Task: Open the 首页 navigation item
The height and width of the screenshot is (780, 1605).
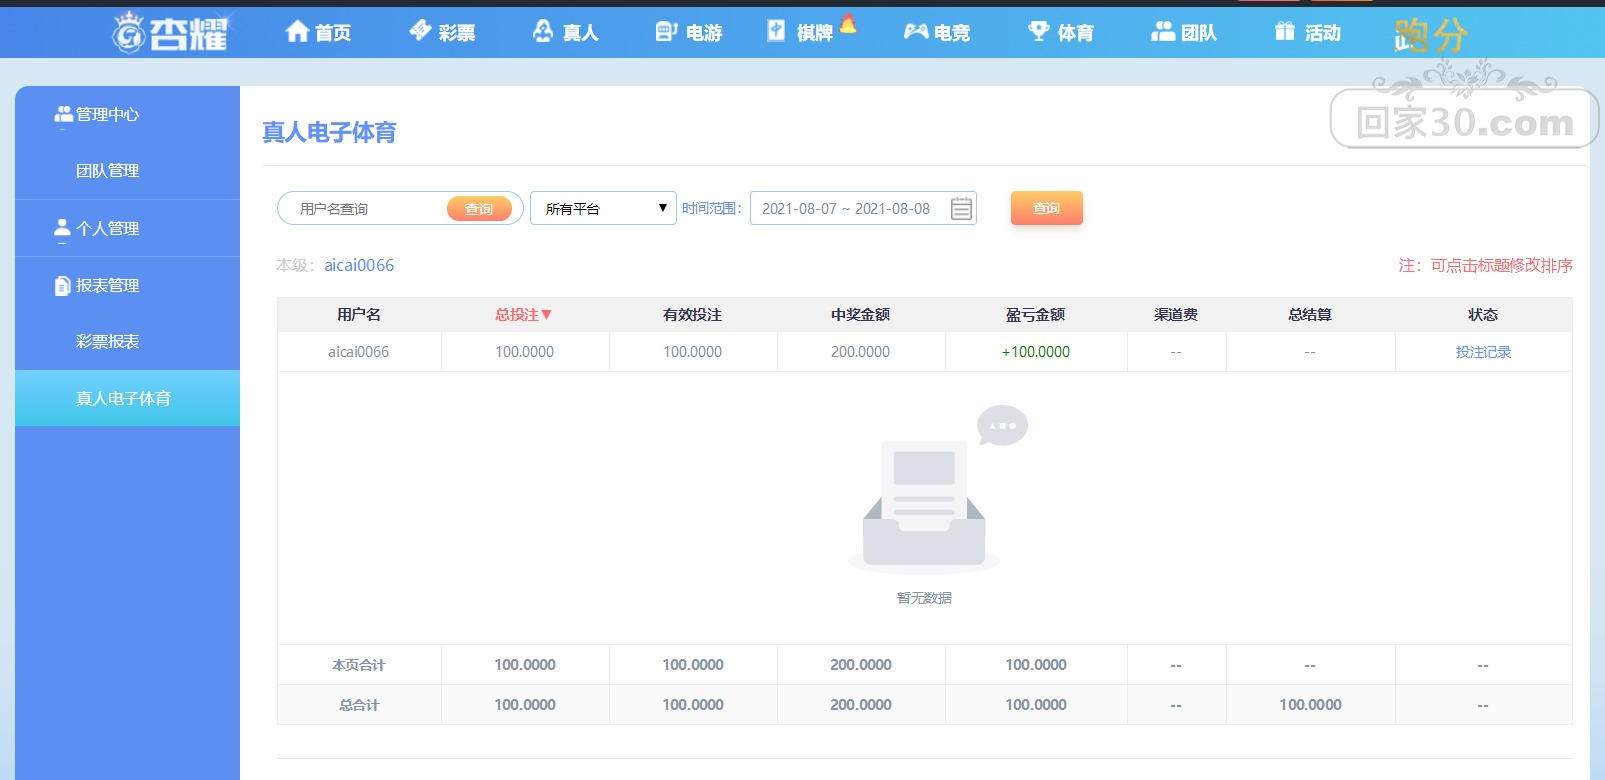Action: pyautogui.click(x=318, y=32)
